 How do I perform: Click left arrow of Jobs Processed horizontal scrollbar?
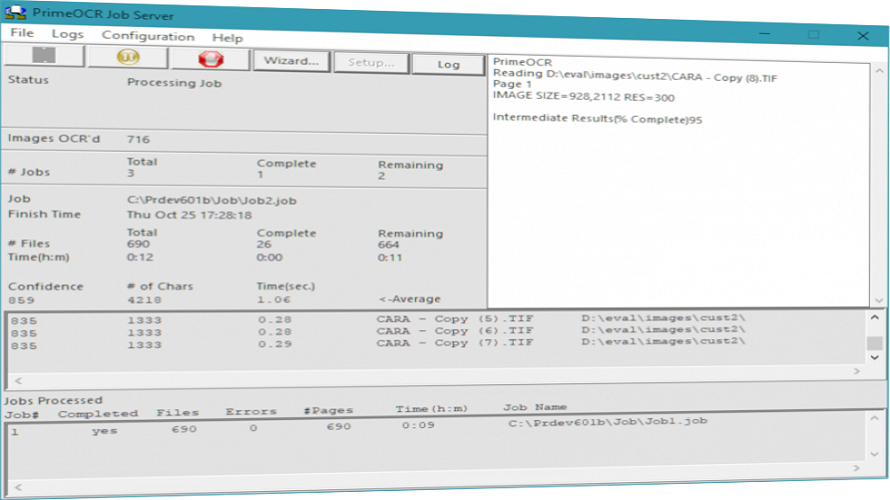coord(18,487)
